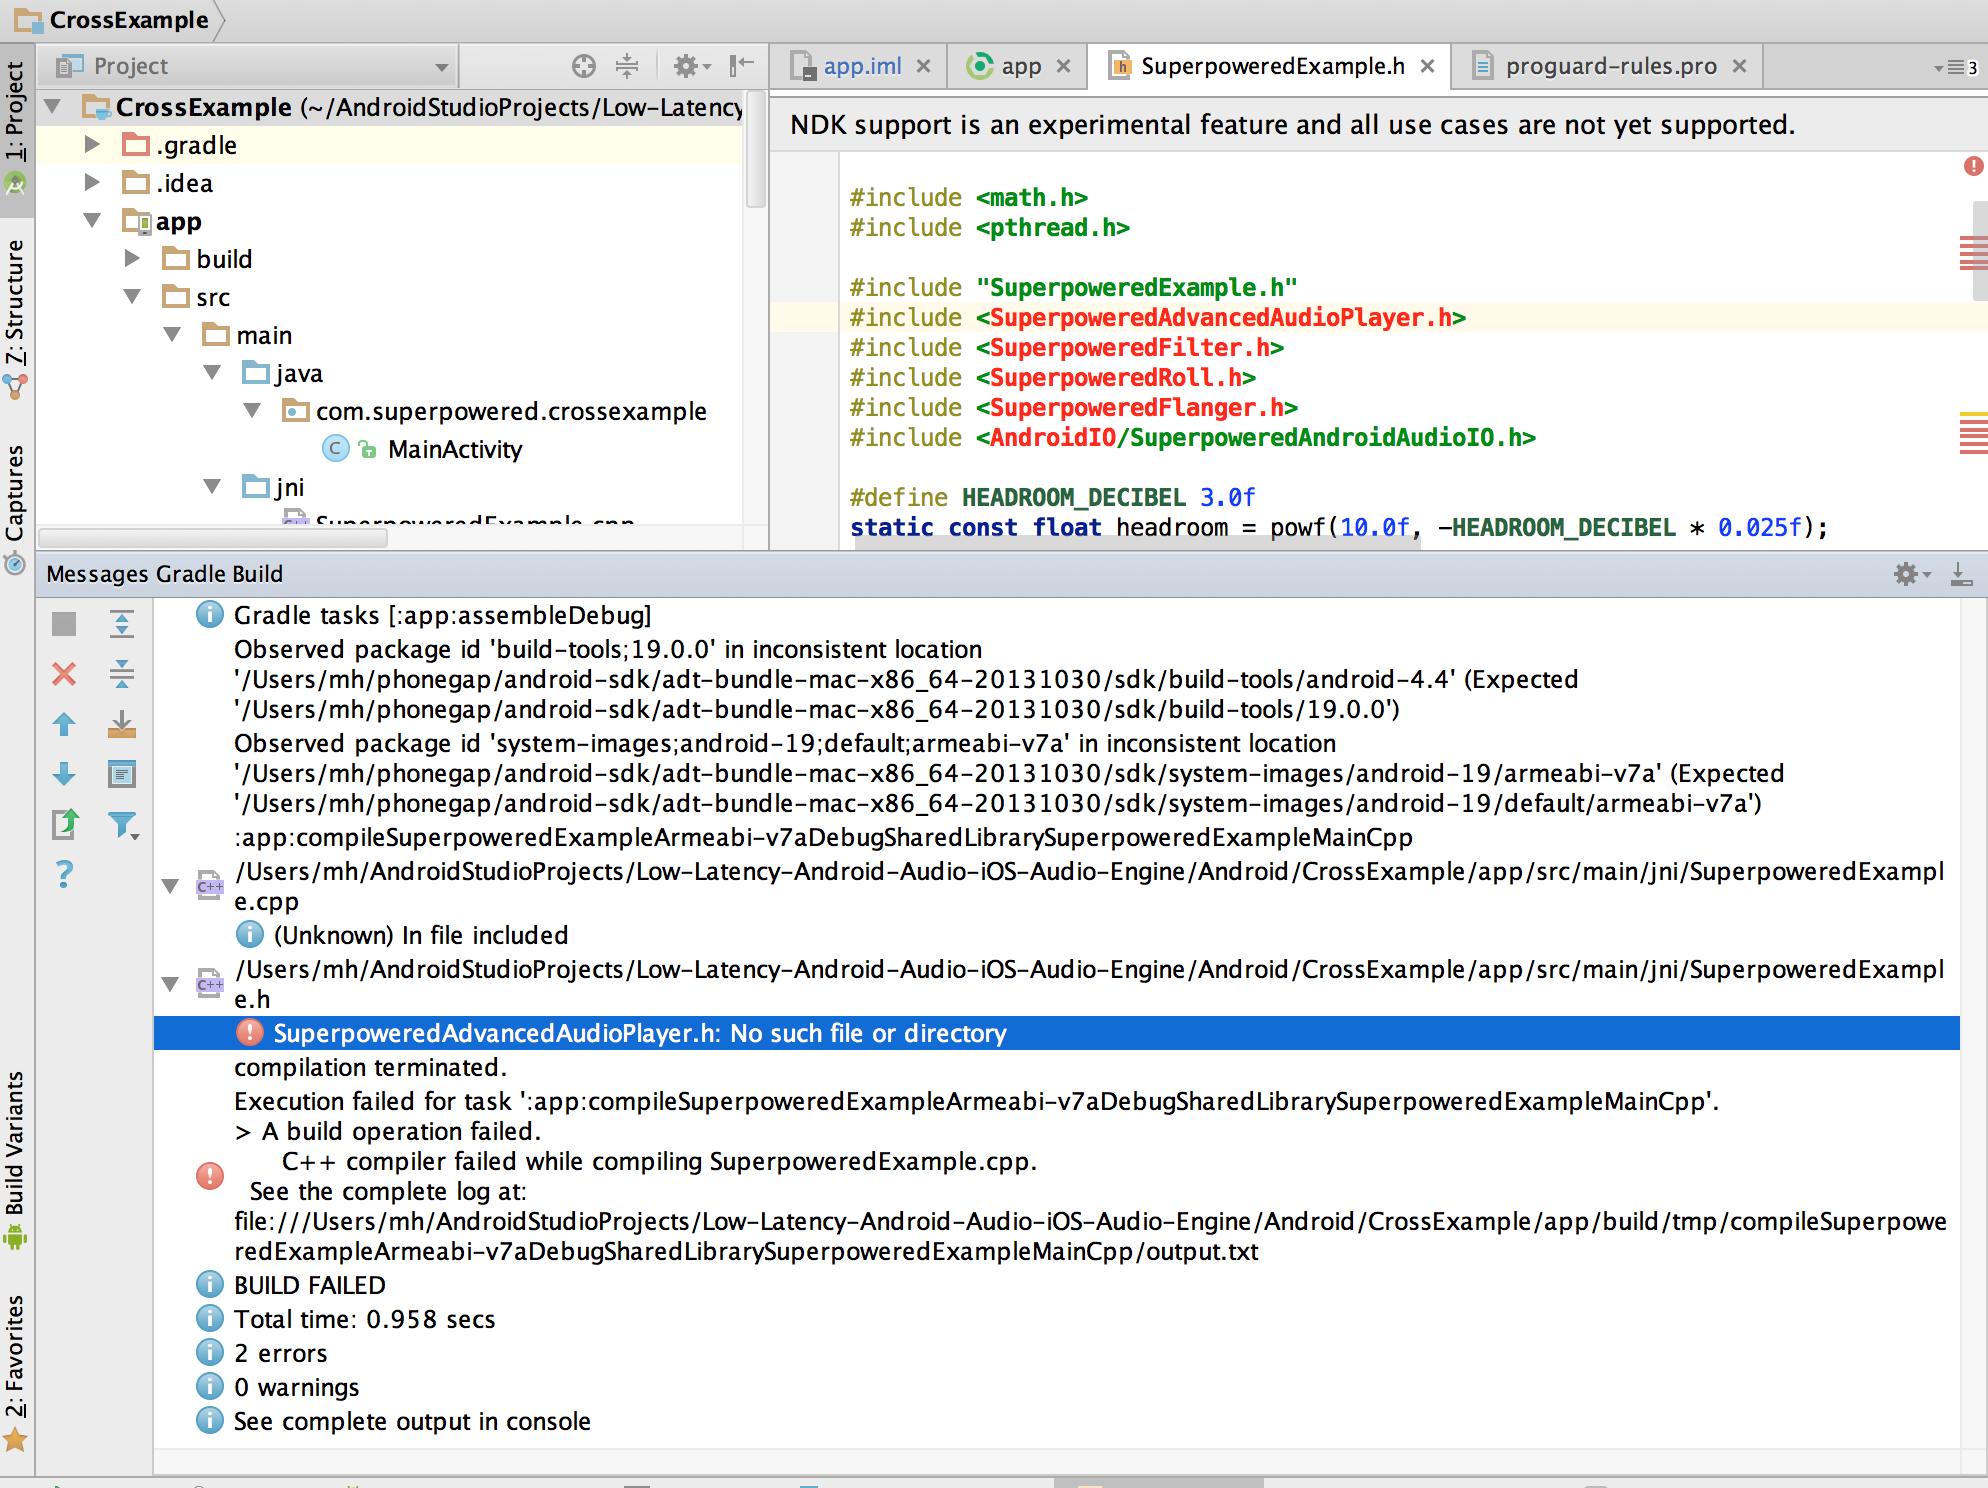Open the 1: Project side tab
Screen dimensions: 1988x1488
click(x=15, y=128)
